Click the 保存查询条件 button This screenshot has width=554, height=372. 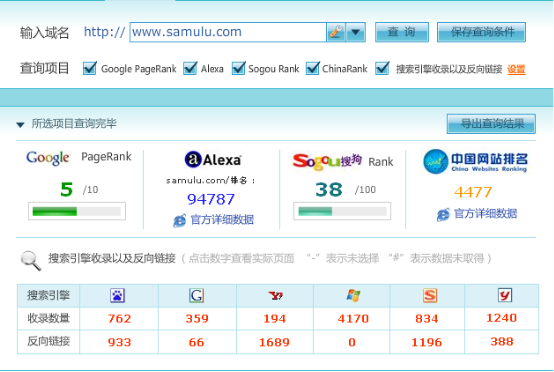pyautogui.click(x=481, y=32)
